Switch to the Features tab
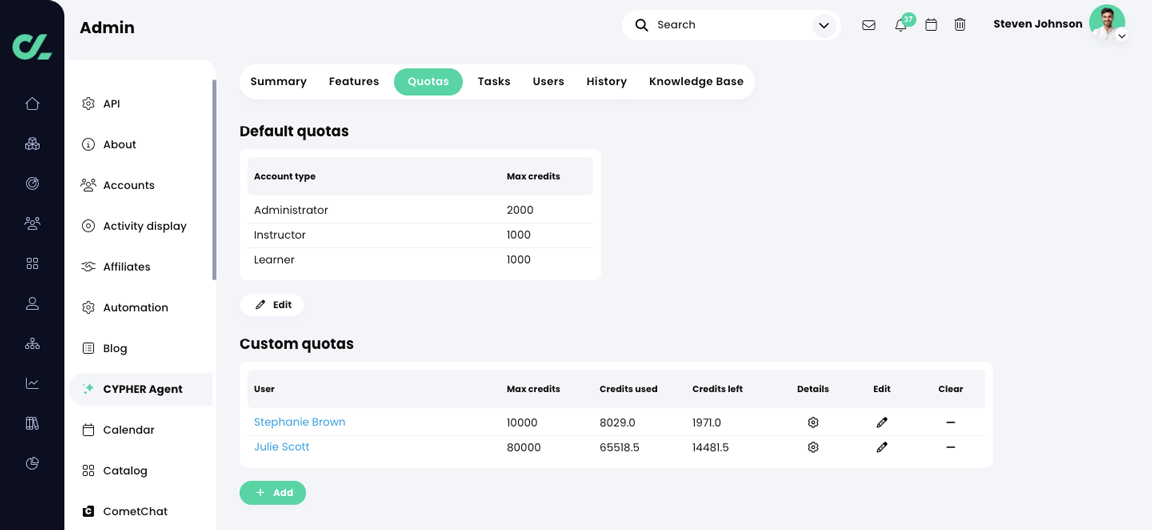 [354, 82]
